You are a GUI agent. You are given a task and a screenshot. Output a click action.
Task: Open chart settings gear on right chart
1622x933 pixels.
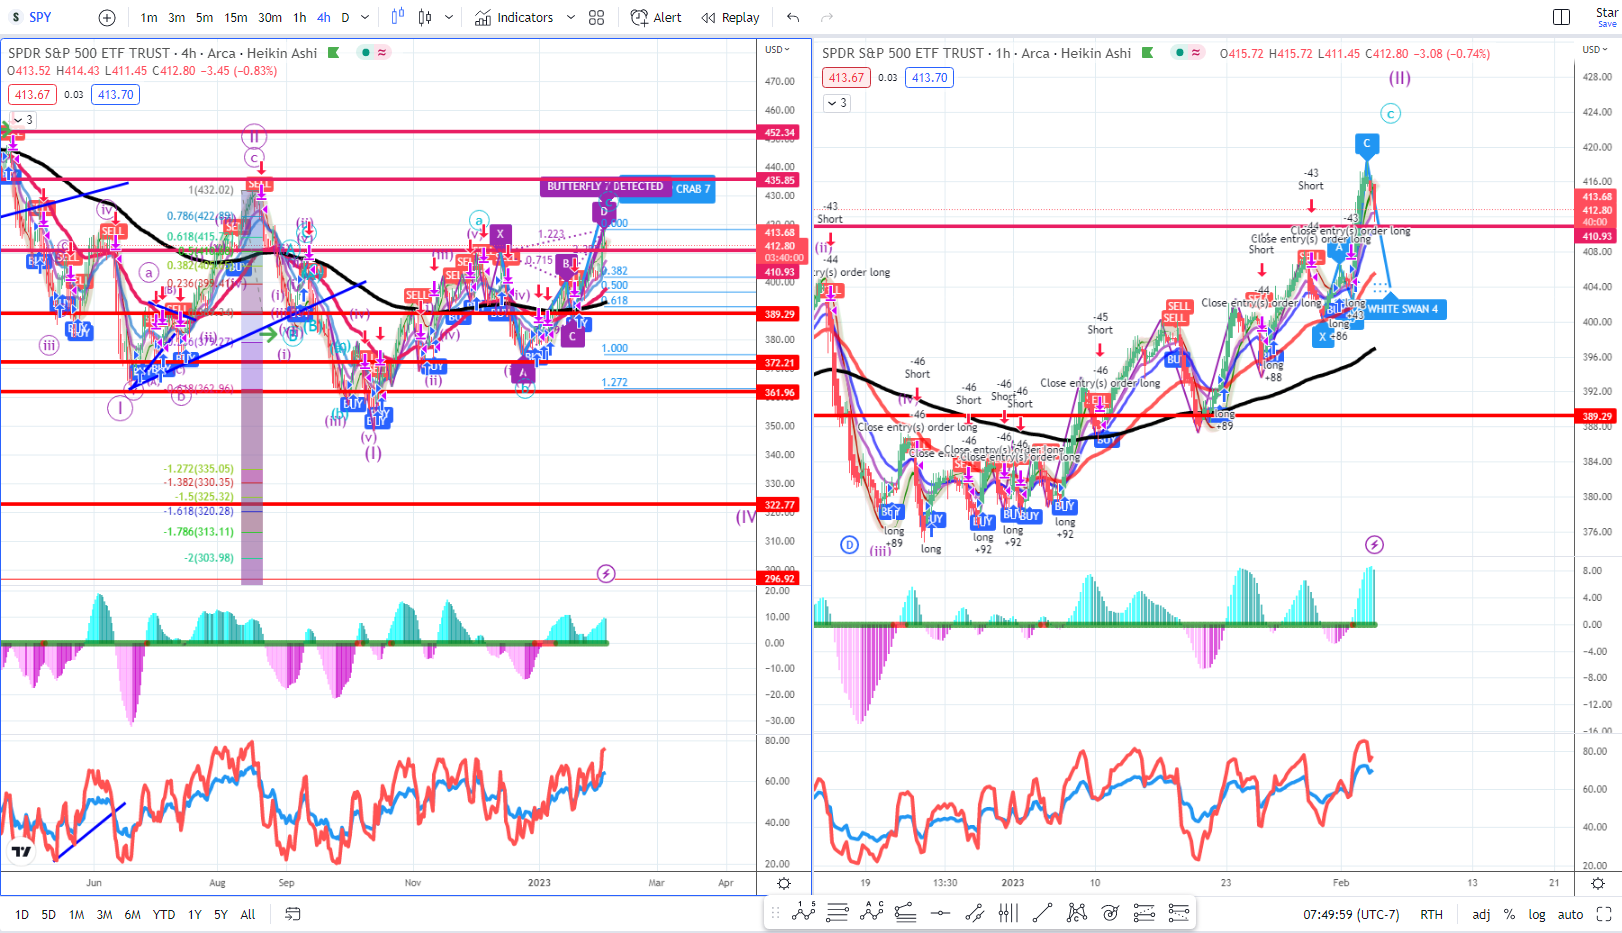pyautogui.click(x=1598, y=883)
